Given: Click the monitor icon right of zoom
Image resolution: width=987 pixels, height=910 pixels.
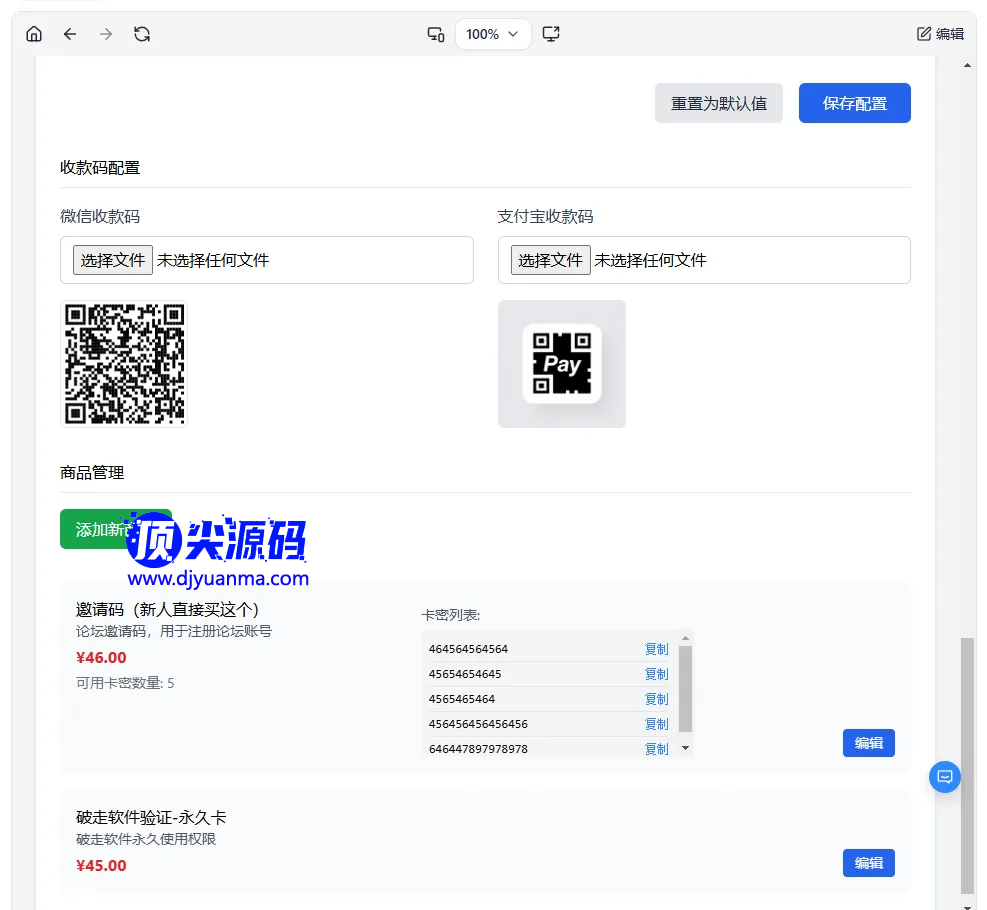Looking at the screenshot, I should click(x=551, y=34).
